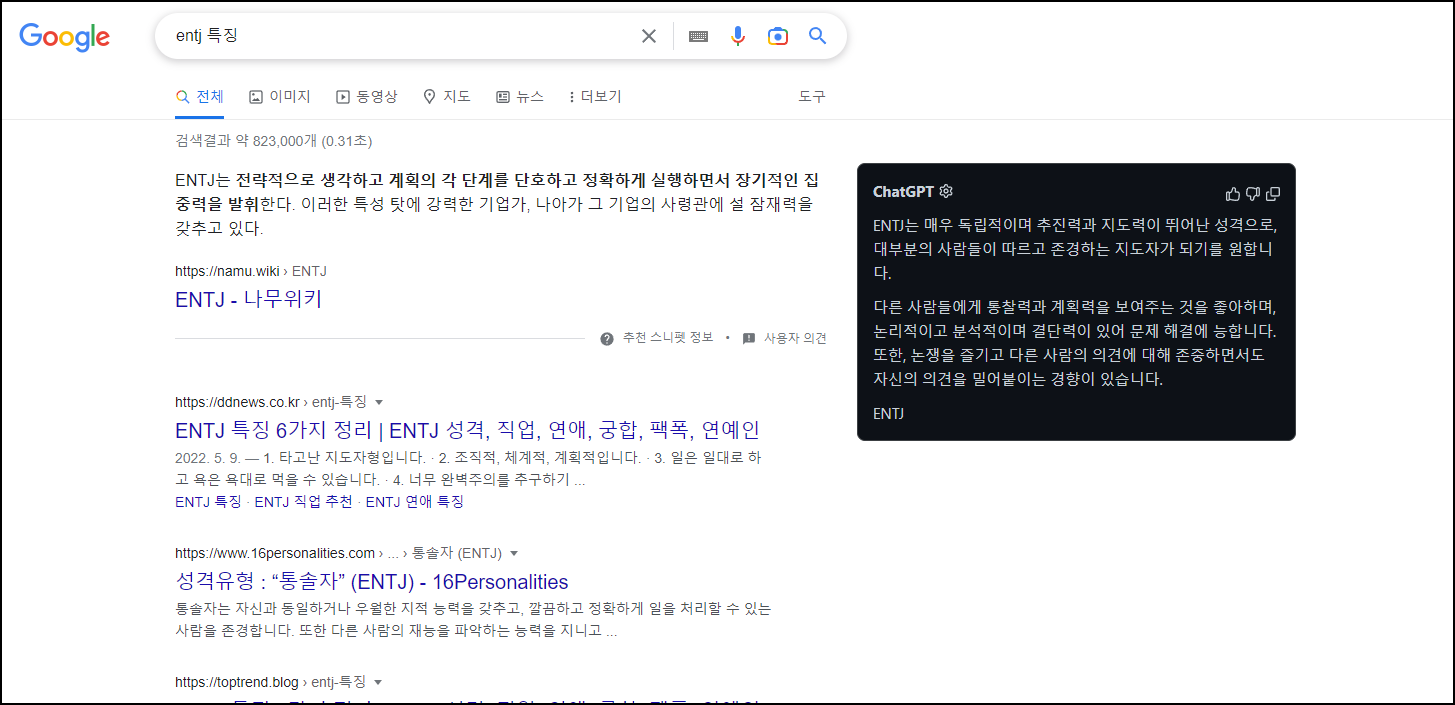Click the Google logo

65,37
